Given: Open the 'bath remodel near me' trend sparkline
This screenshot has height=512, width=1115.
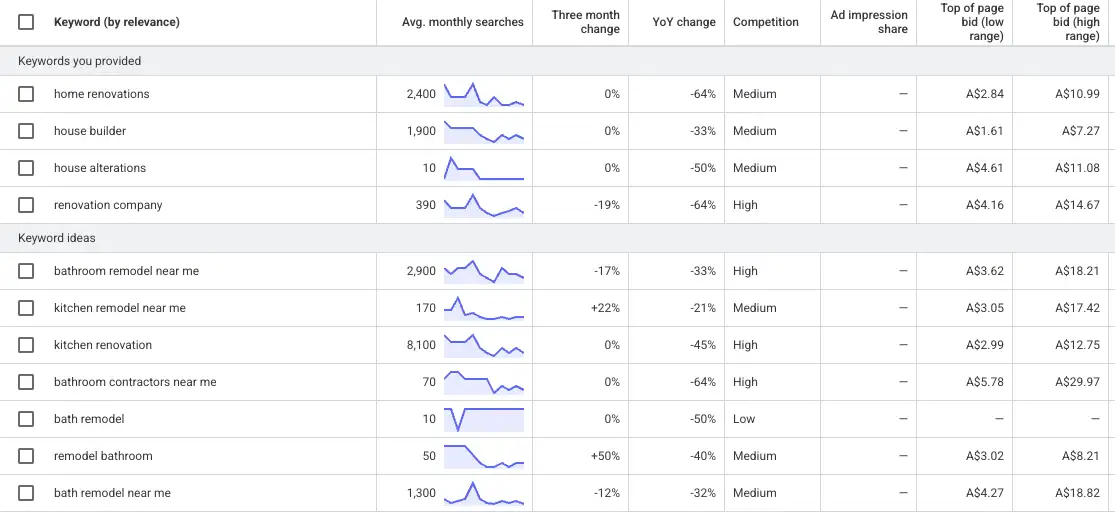Looking at the screenshot, I should click(484, 493).
